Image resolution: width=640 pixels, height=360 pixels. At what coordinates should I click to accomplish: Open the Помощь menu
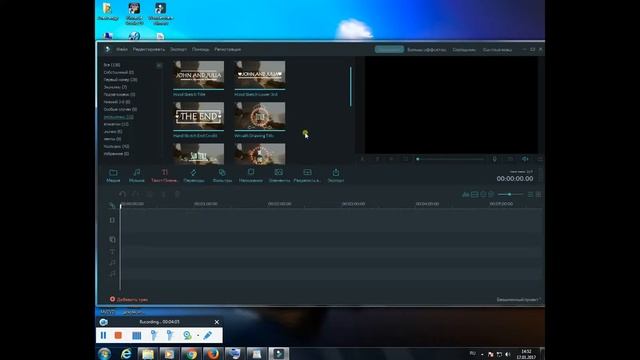pos(200,49)
